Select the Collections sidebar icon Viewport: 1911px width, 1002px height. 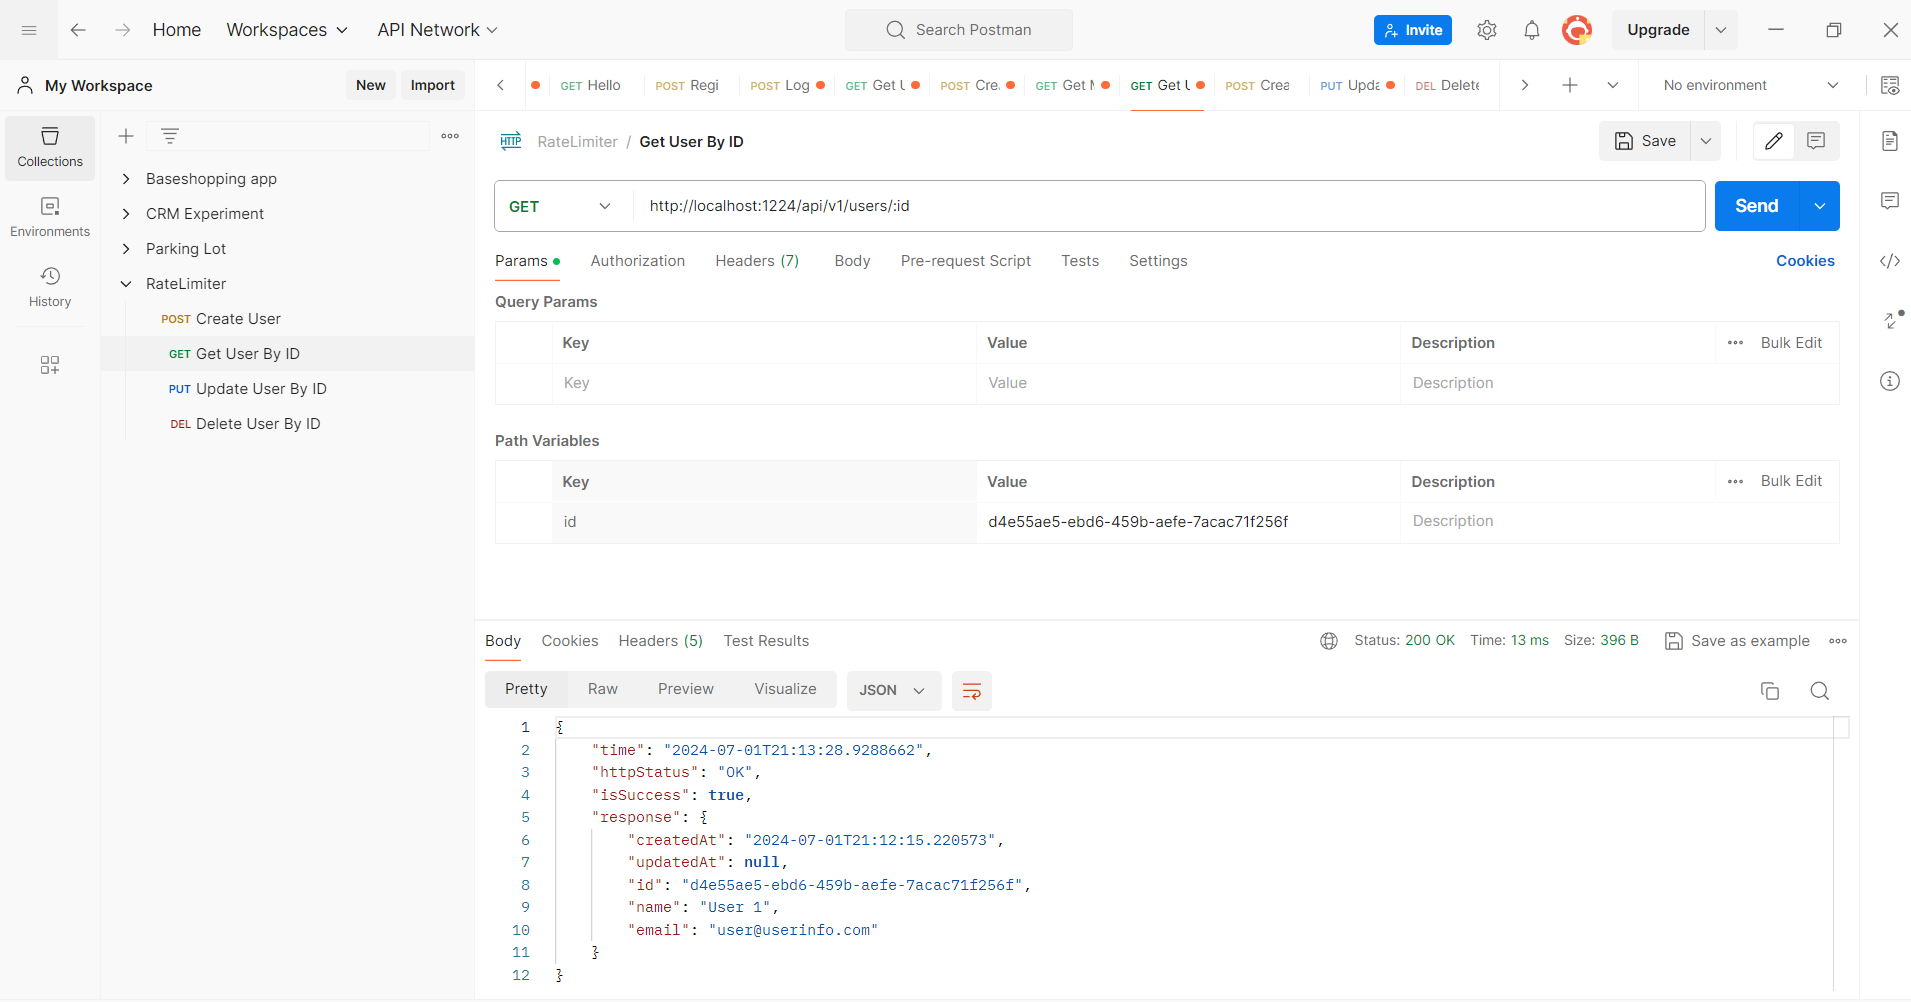pyautogui.click(x=50, y=147)
